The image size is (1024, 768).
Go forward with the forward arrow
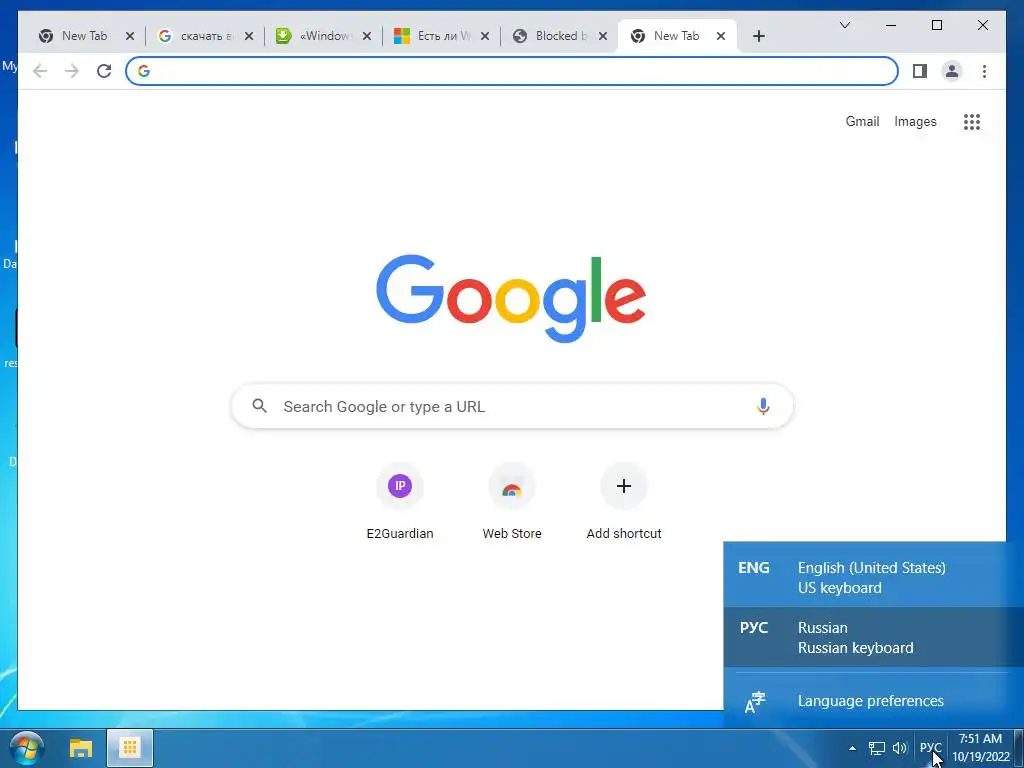(72, 71)
